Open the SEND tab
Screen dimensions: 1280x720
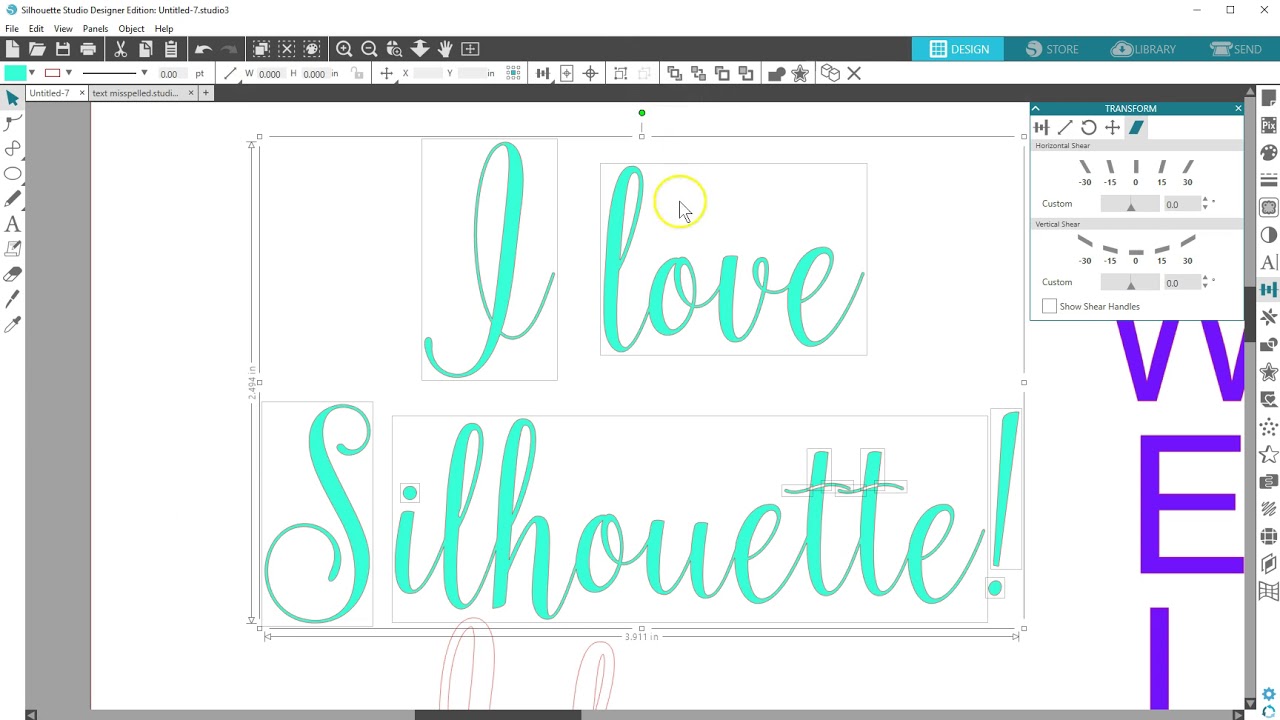tap(1236, 49)
